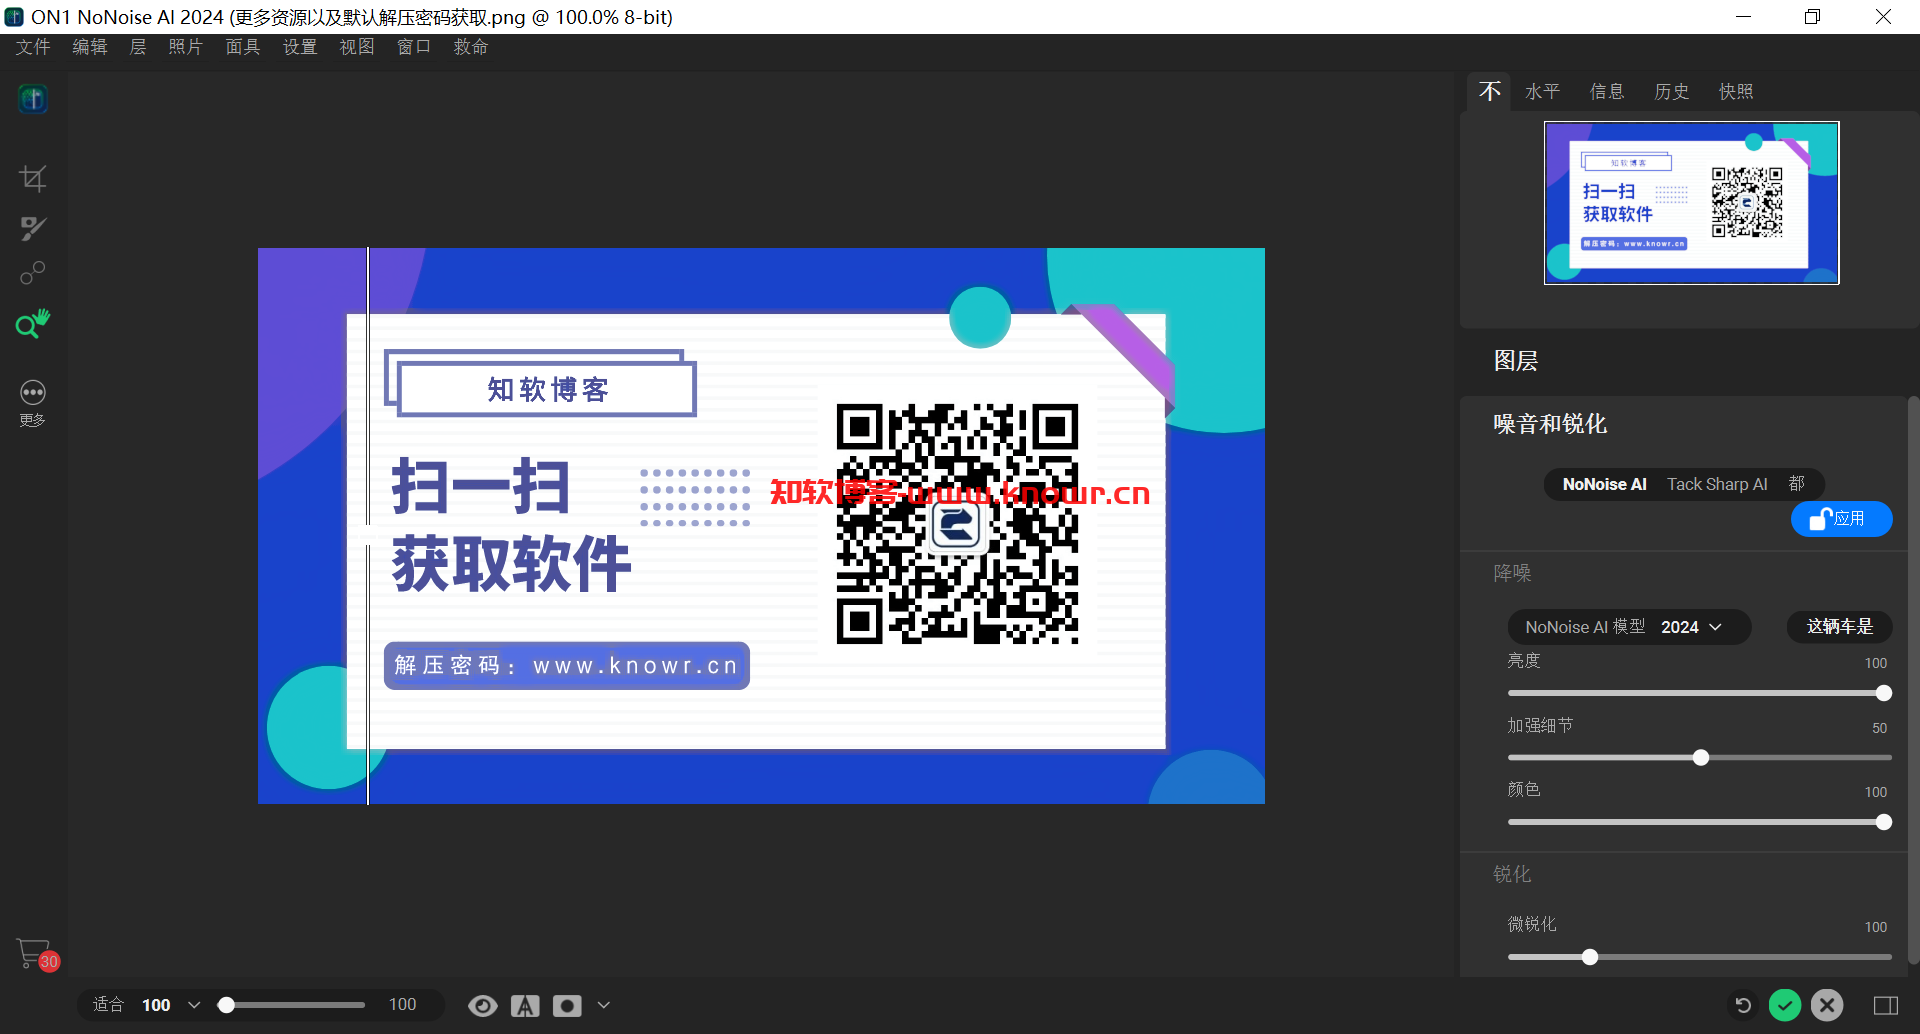
Task: Open the 视图 menu
Action: (357, 47)
